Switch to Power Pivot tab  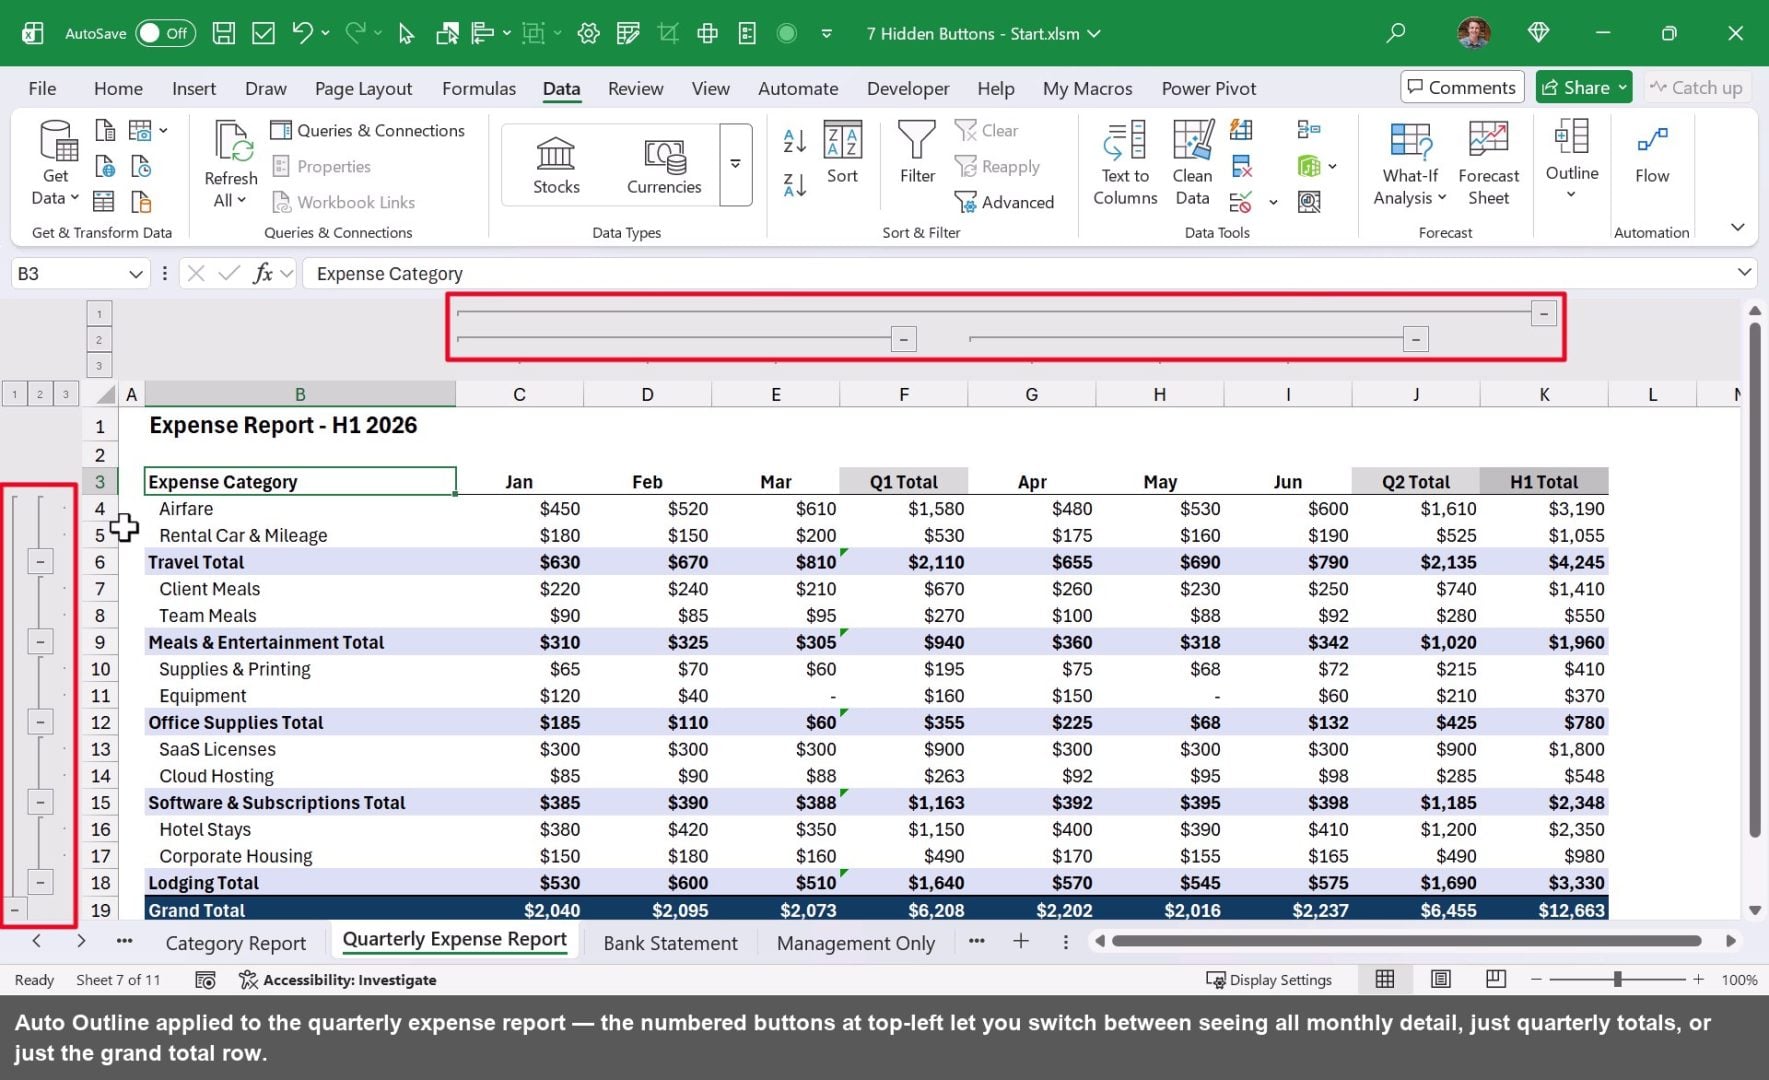tap(1209, 88)
